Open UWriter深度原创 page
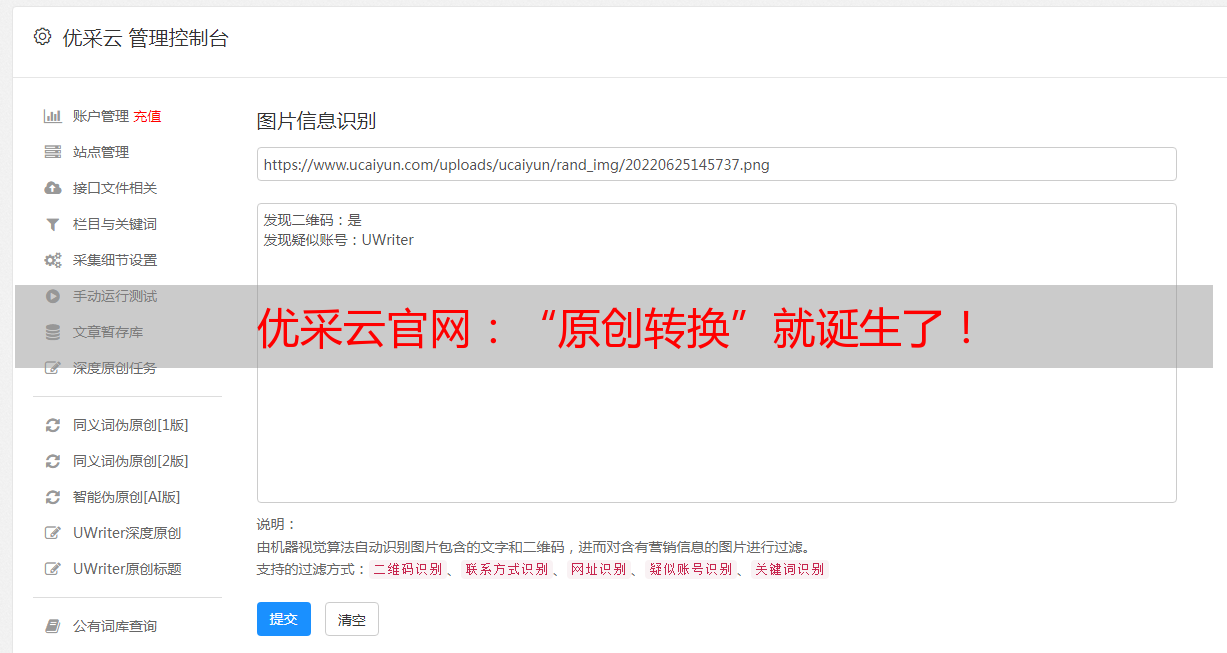1227x653 pixels. 127,533
